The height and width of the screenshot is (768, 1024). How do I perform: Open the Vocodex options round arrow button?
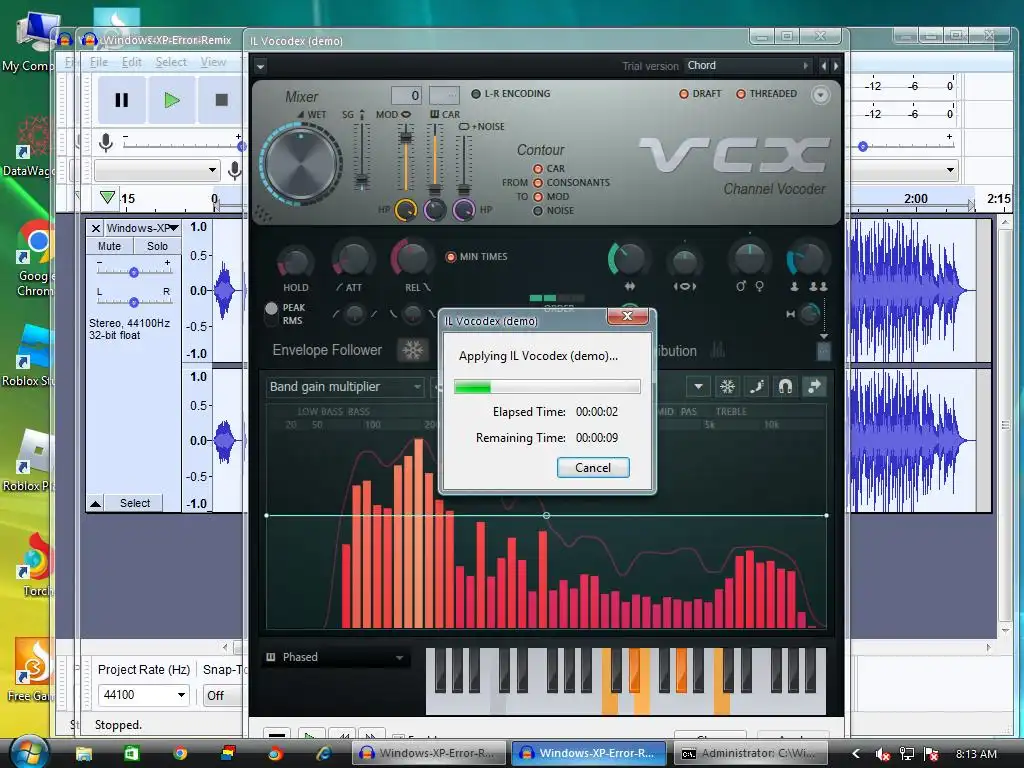click(820, 95)
